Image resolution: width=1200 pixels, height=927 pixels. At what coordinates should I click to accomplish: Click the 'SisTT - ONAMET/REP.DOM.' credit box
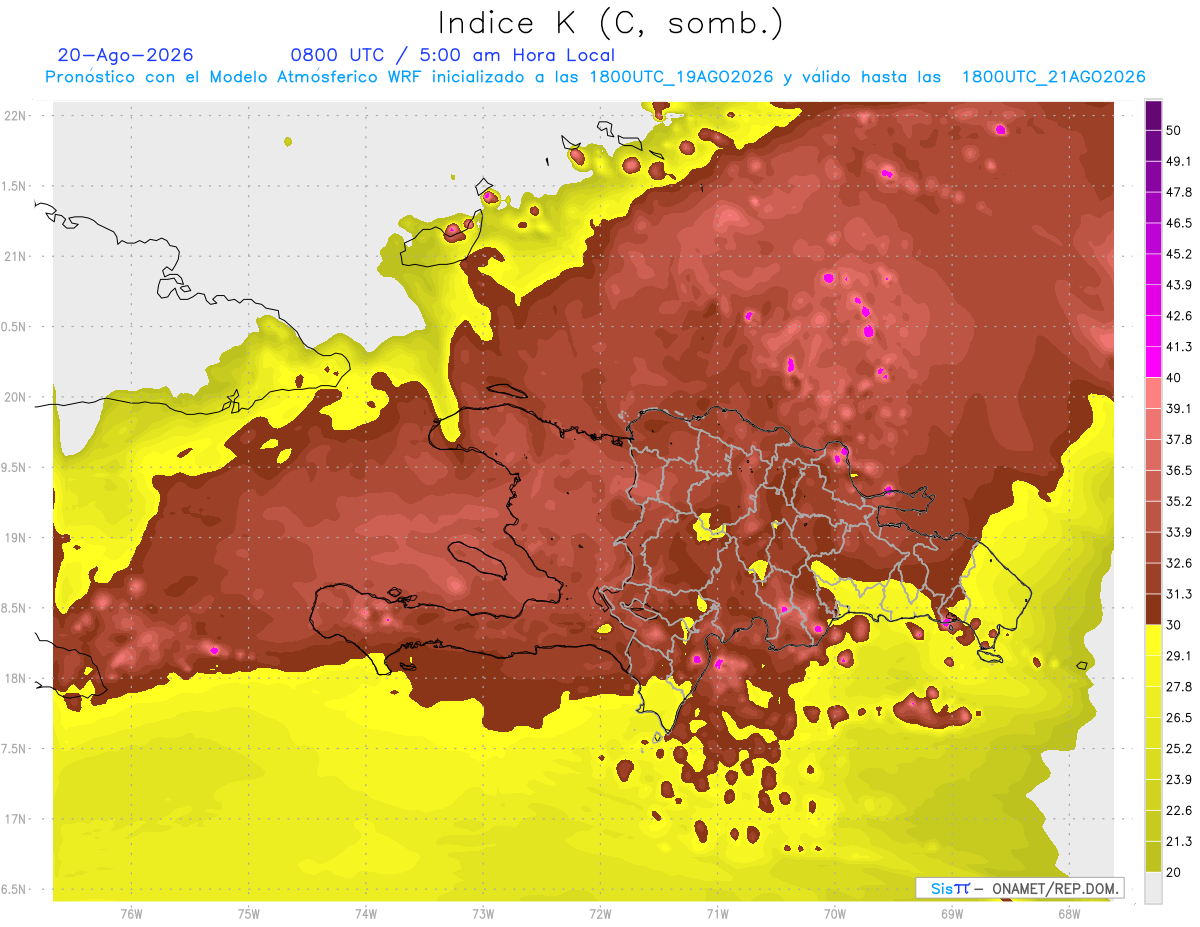[1019, 888]
